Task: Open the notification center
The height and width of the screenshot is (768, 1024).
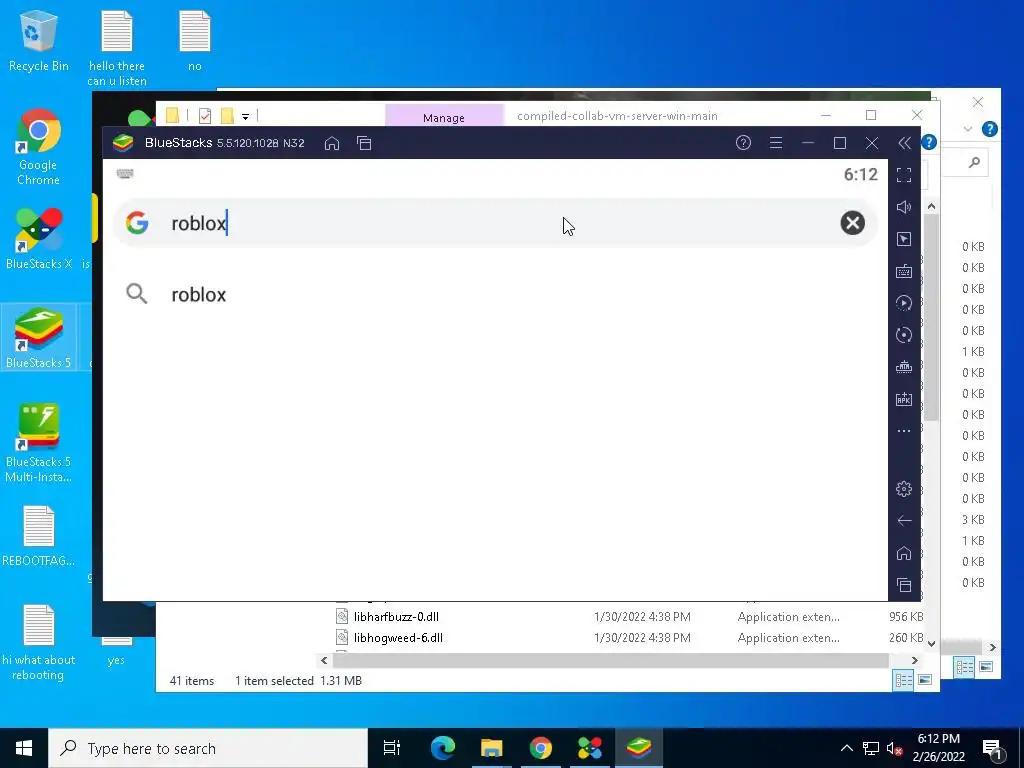Action: [x=992, y=748]
